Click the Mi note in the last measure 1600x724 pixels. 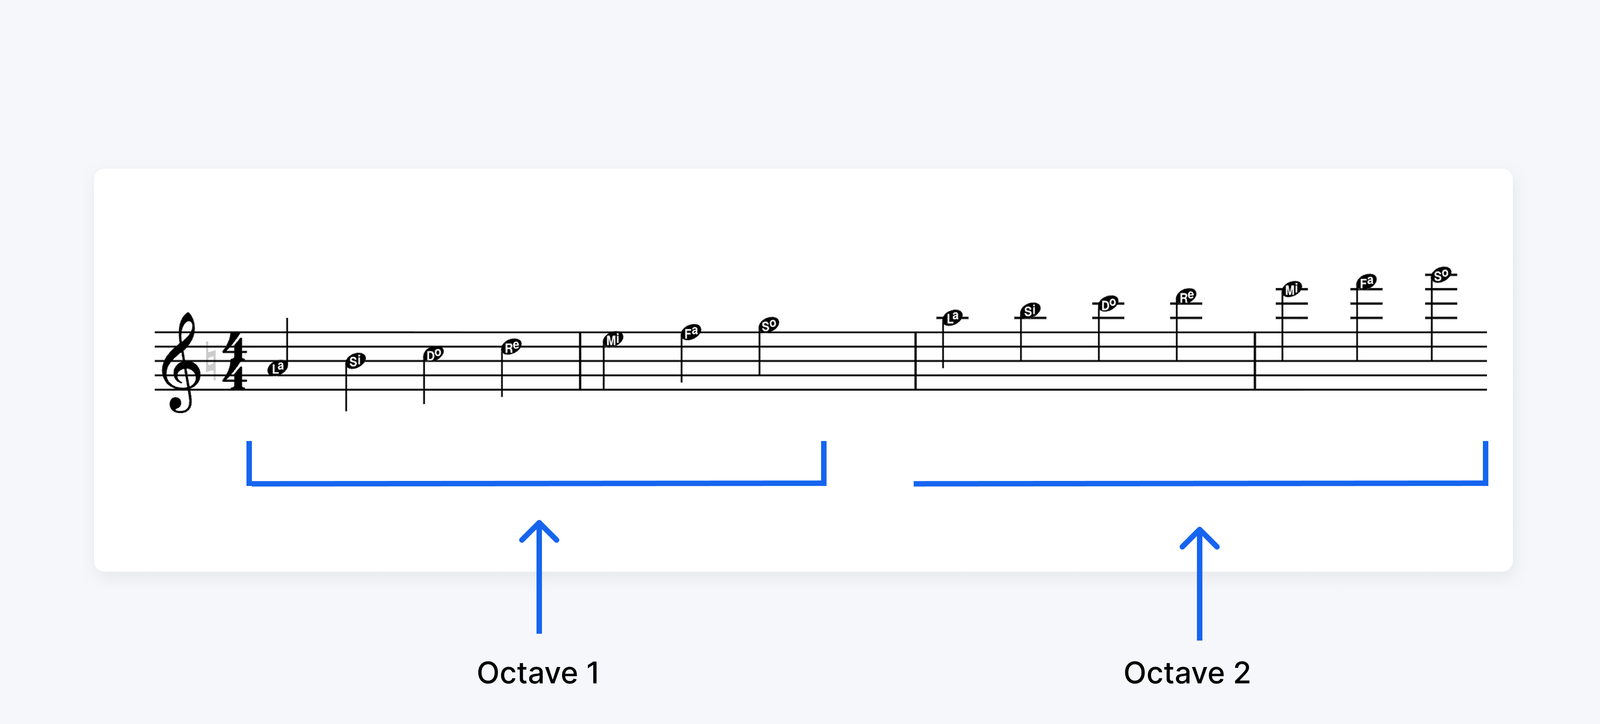pyautogui.click(x=1292, y=289)
